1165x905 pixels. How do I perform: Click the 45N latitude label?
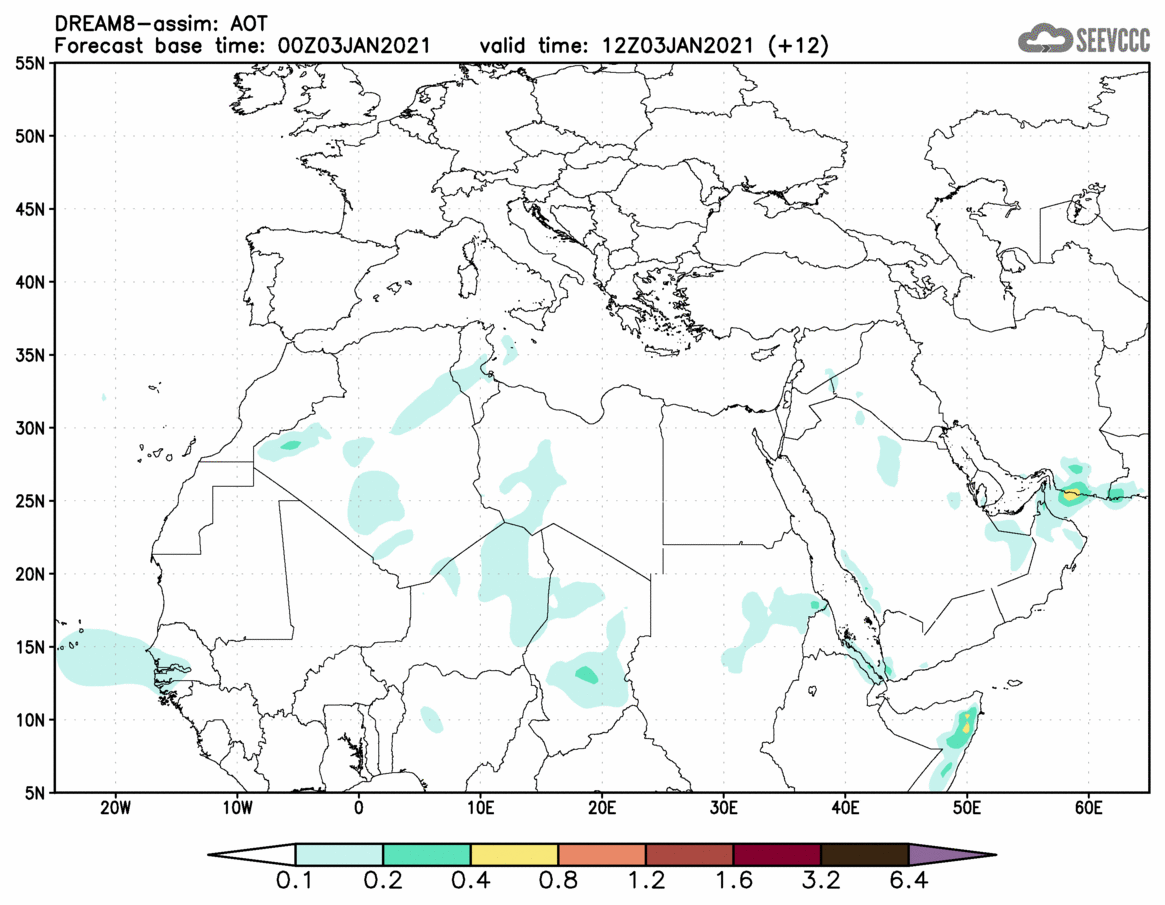[x=30, y=210]
